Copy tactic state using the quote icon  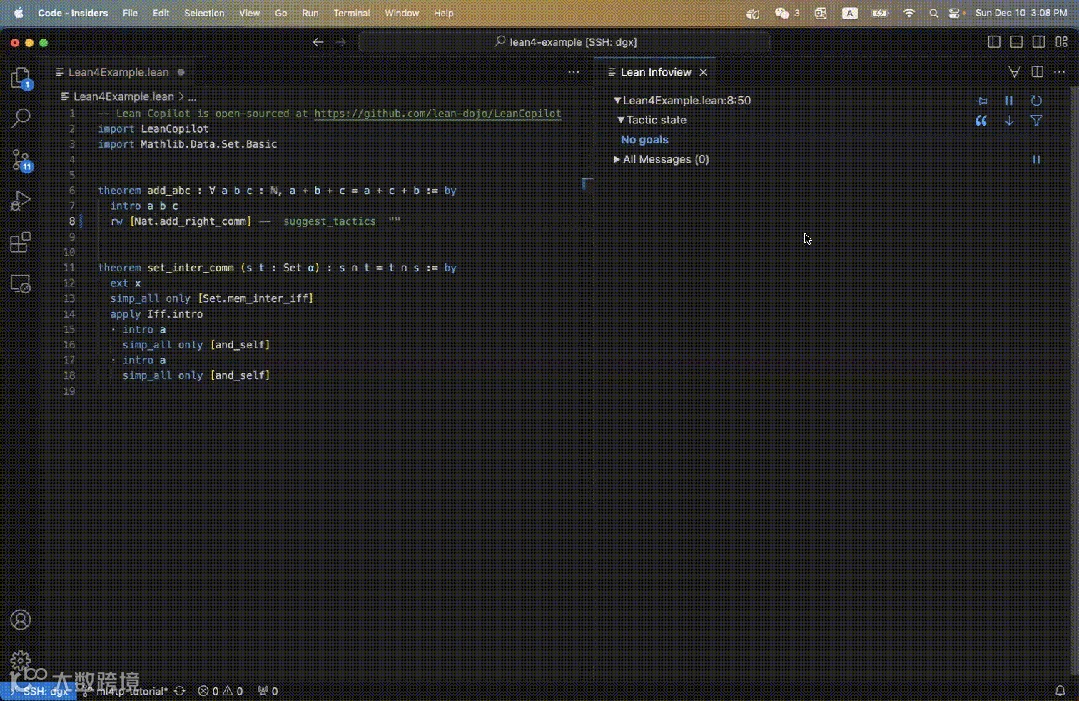coord(981,121)
